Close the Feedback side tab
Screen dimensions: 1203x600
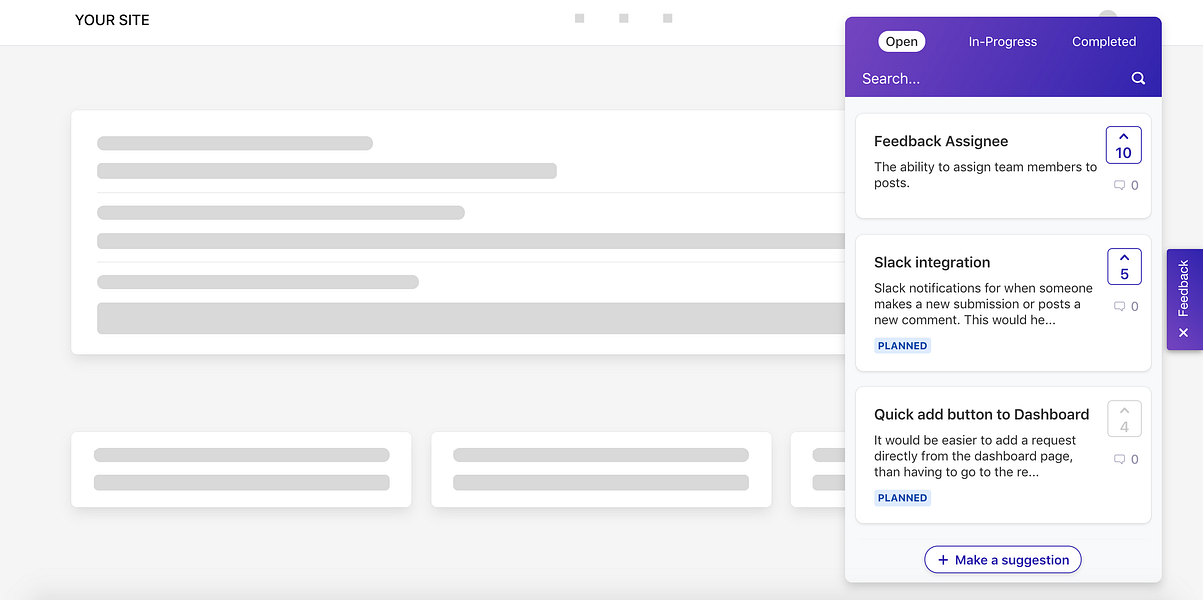(1184, 333)
